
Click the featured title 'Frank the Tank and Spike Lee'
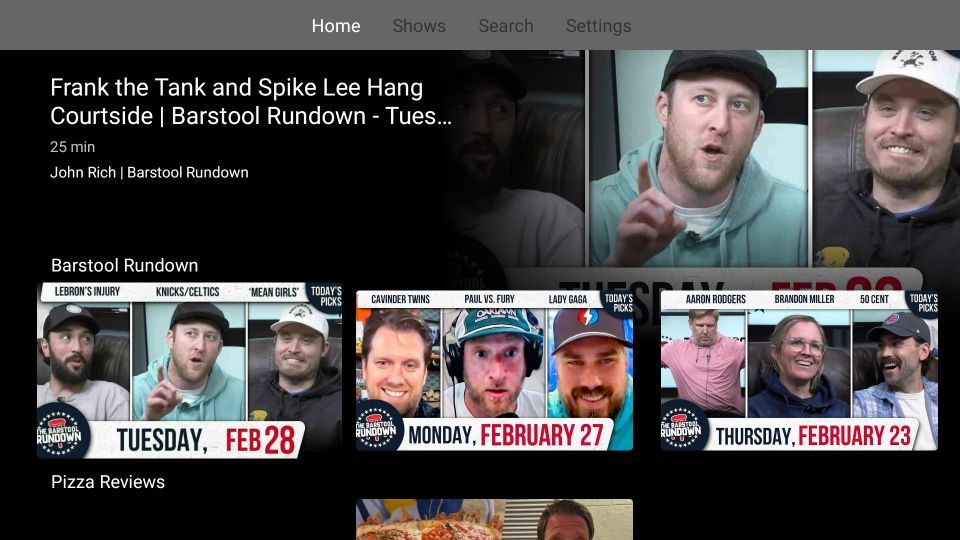[251, 102]
